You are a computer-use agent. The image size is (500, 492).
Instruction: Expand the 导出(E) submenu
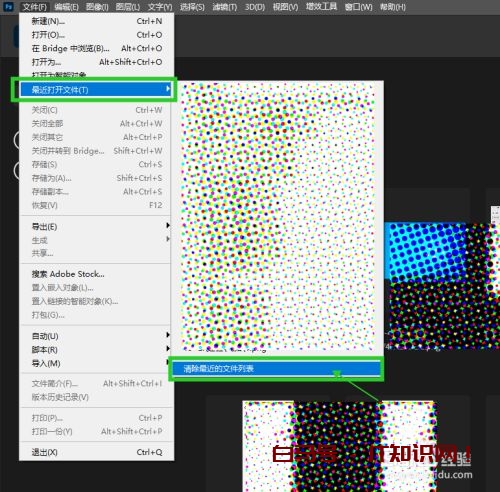[x=97, y=227]
